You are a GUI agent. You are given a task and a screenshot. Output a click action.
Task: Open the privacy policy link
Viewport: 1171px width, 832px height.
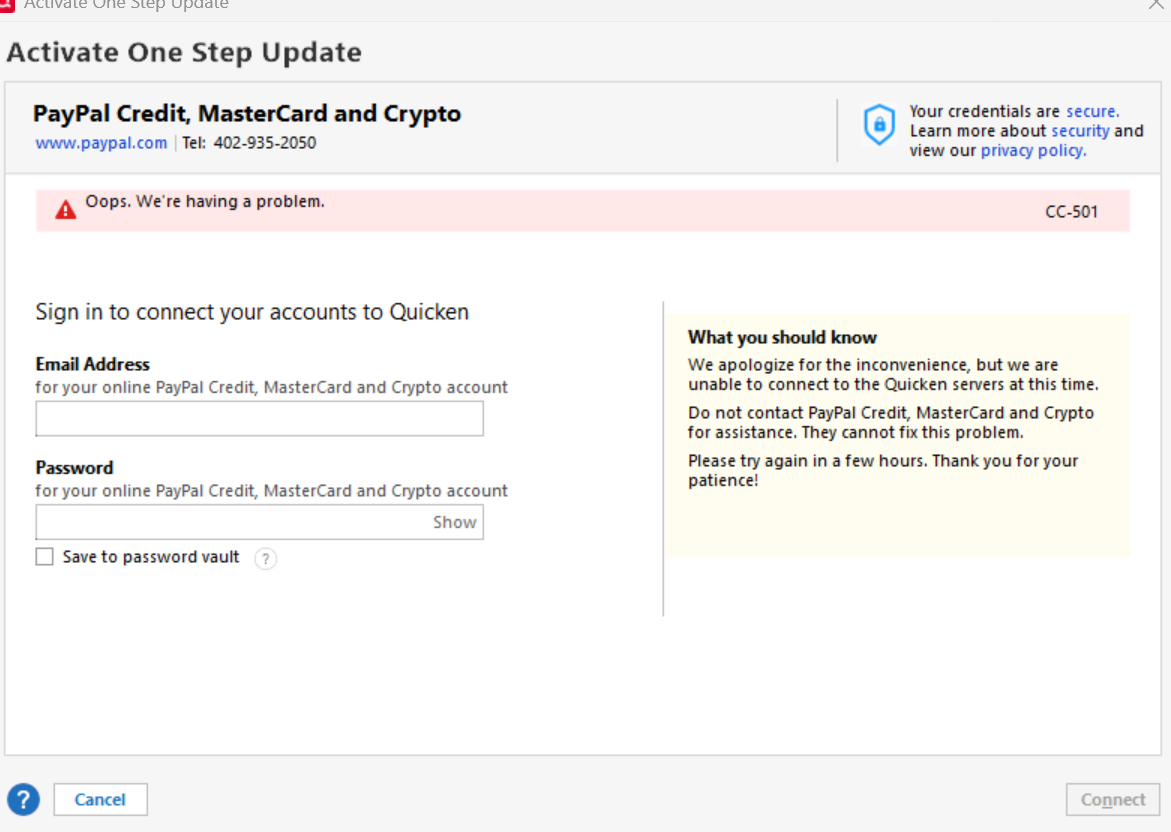tap(1034, 150)
